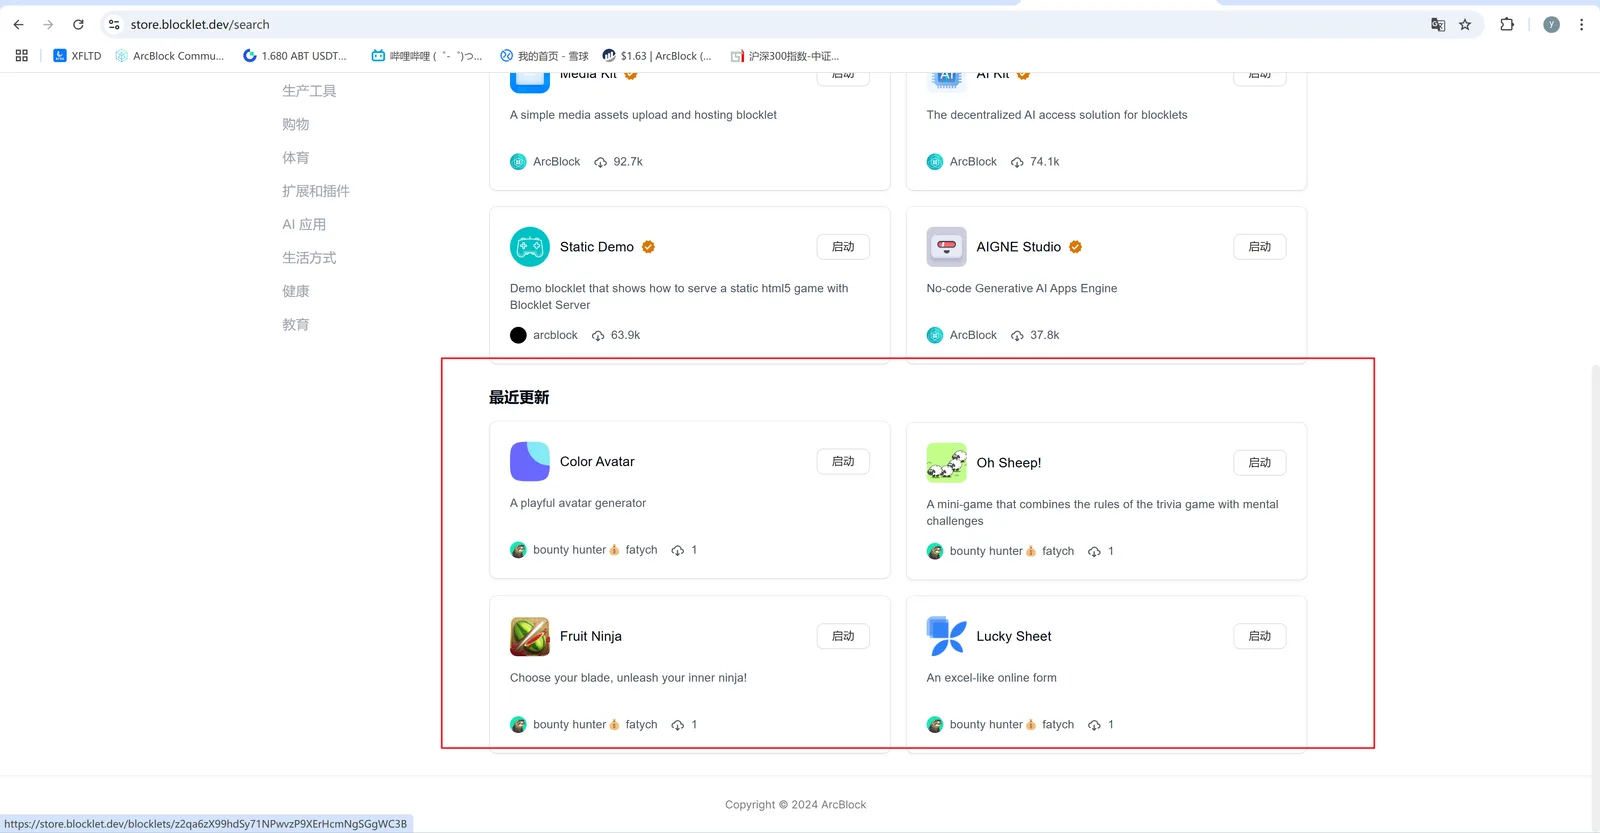The height and width of the screenshot is (833, 1600).
Task: Click the page vertical scrollbar
Action: click(1595, 596)
